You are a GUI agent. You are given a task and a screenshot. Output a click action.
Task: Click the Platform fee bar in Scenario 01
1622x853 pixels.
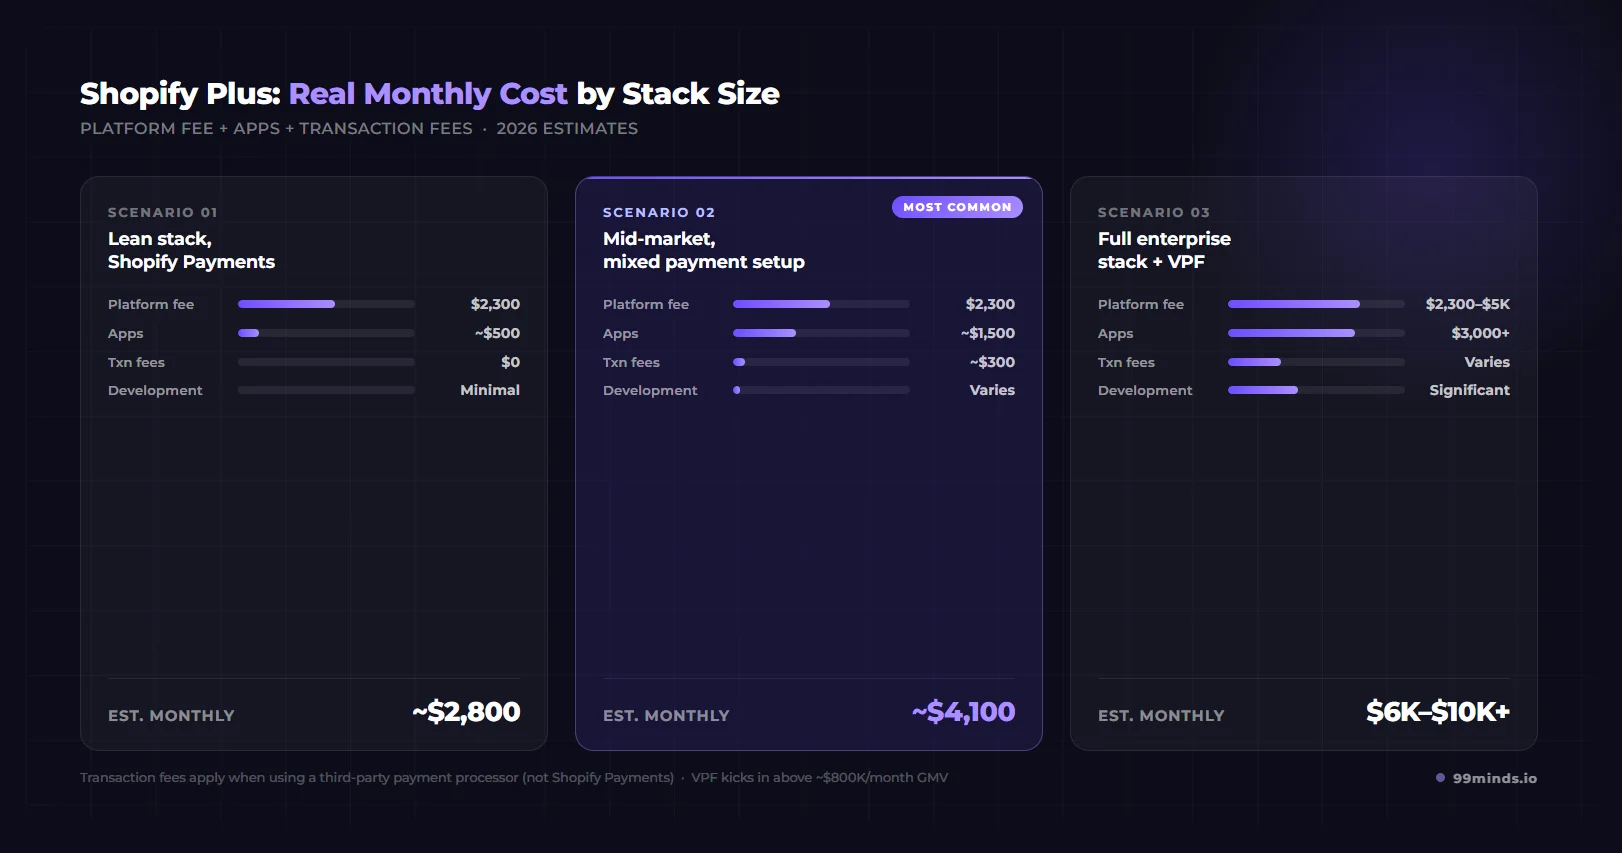pos(326,304)
